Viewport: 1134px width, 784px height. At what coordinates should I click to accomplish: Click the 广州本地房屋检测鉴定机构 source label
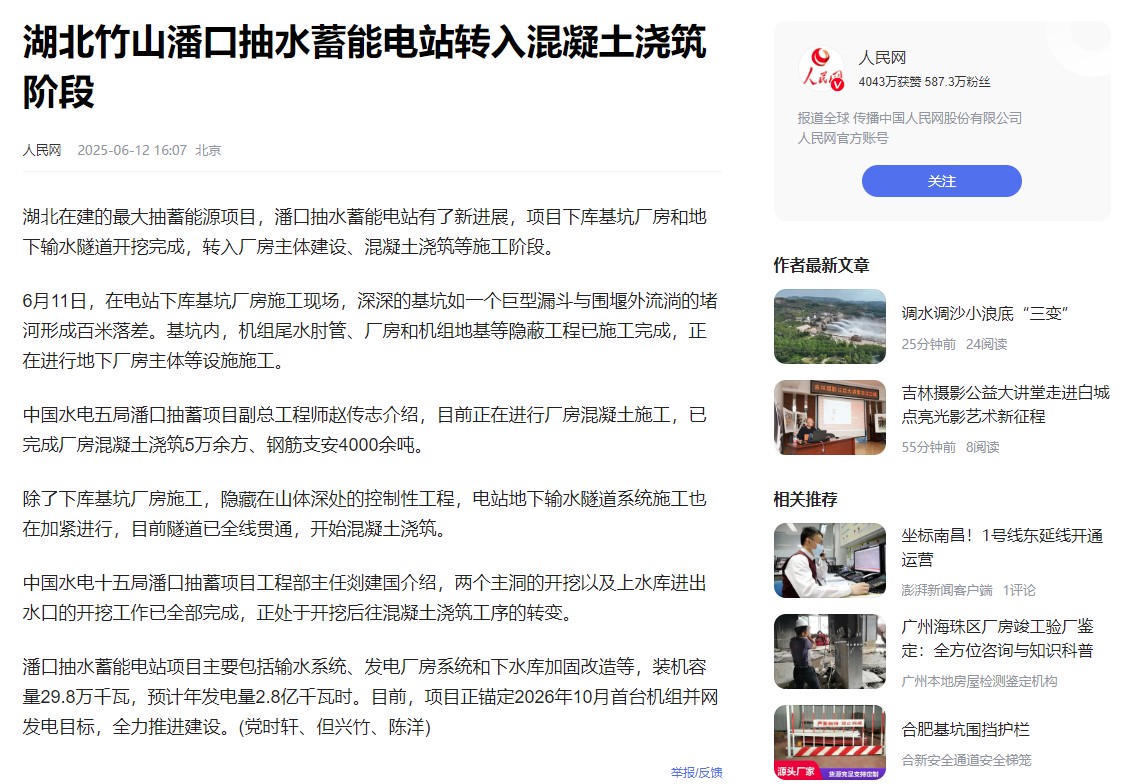(979, 681)
